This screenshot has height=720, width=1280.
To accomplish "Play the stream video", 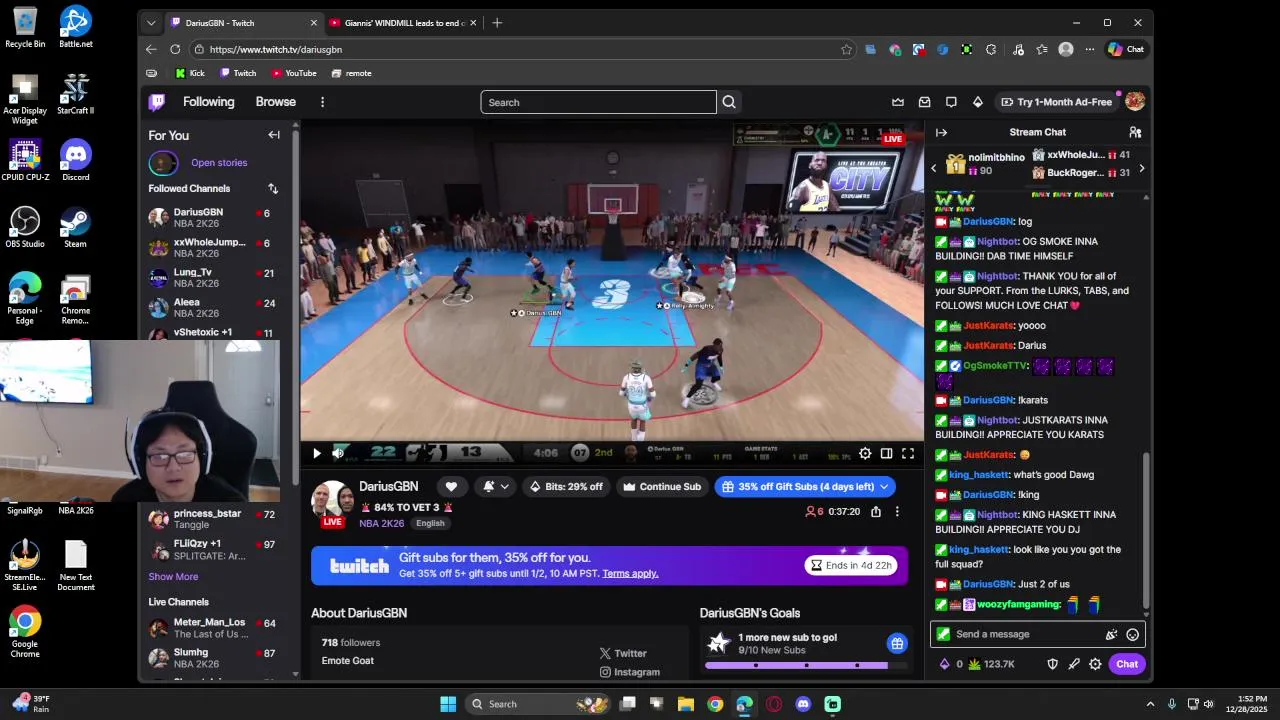I will point(317,453).
